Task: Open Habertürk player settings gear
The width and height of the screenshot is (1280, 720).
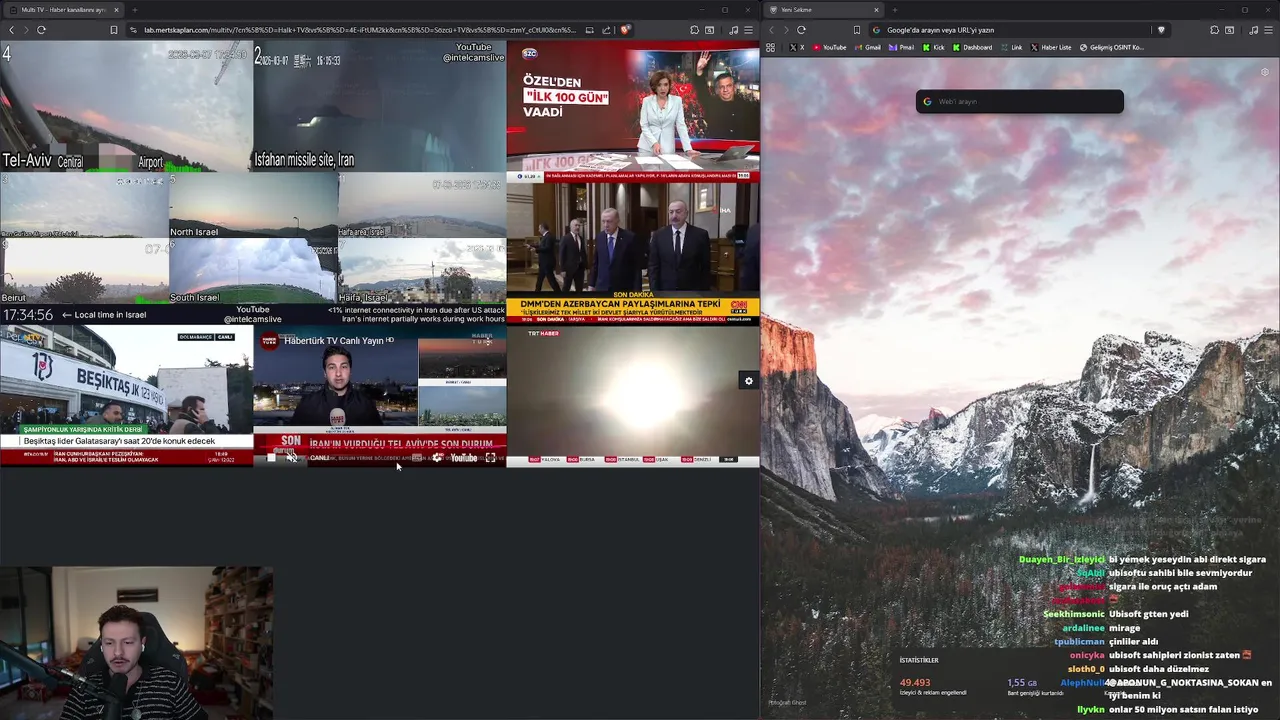Action: [437, 457]
